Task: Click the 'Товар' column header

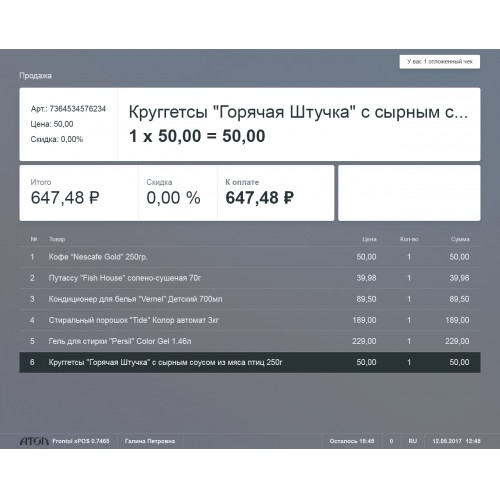Action: point(57,239)
